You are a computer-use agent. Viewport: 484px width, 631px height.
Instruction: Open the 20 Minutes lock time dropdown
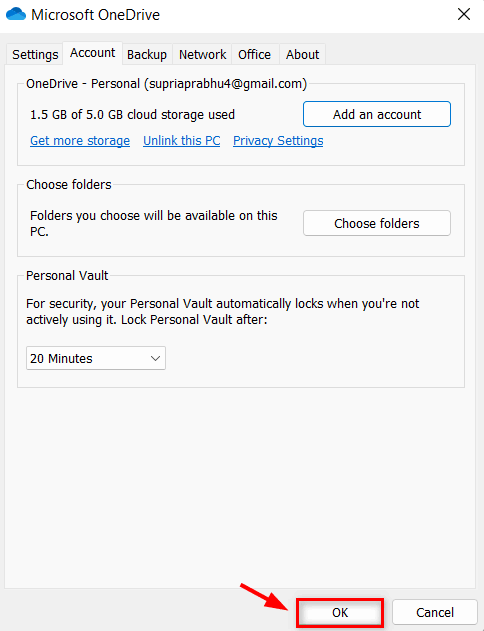[x=96, y=358]
